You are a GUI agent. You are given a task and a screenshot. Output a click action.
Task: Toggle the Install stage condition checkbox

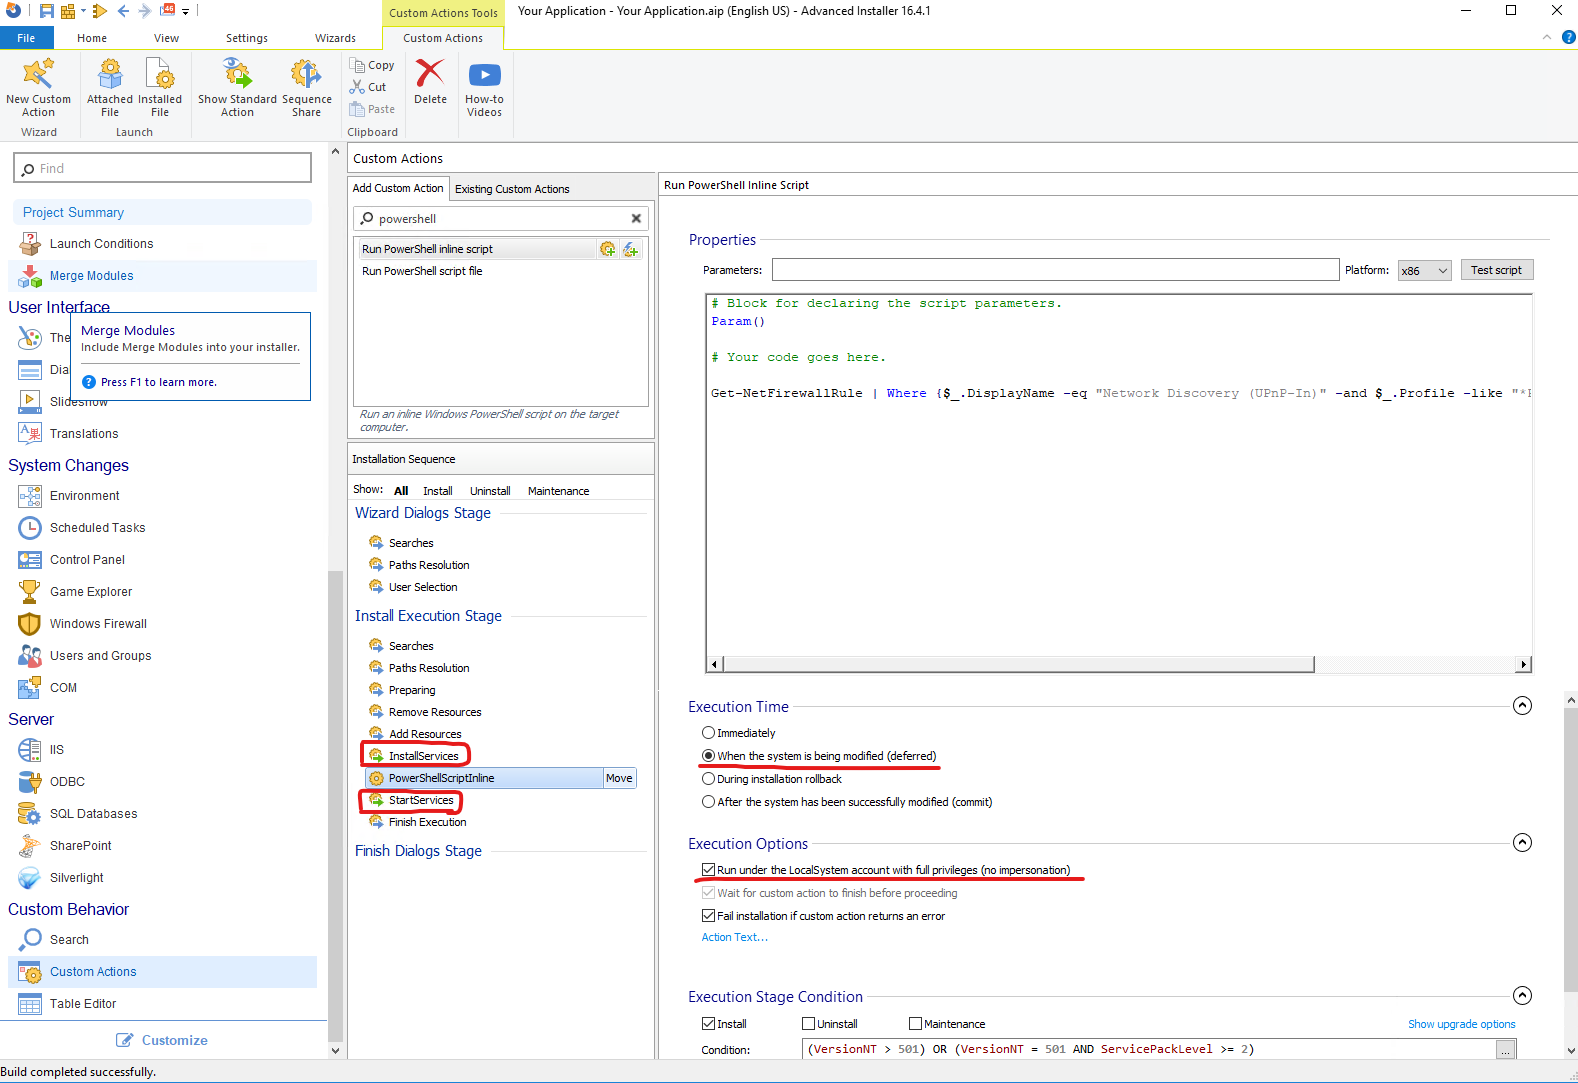click(x=708, y=1024)
